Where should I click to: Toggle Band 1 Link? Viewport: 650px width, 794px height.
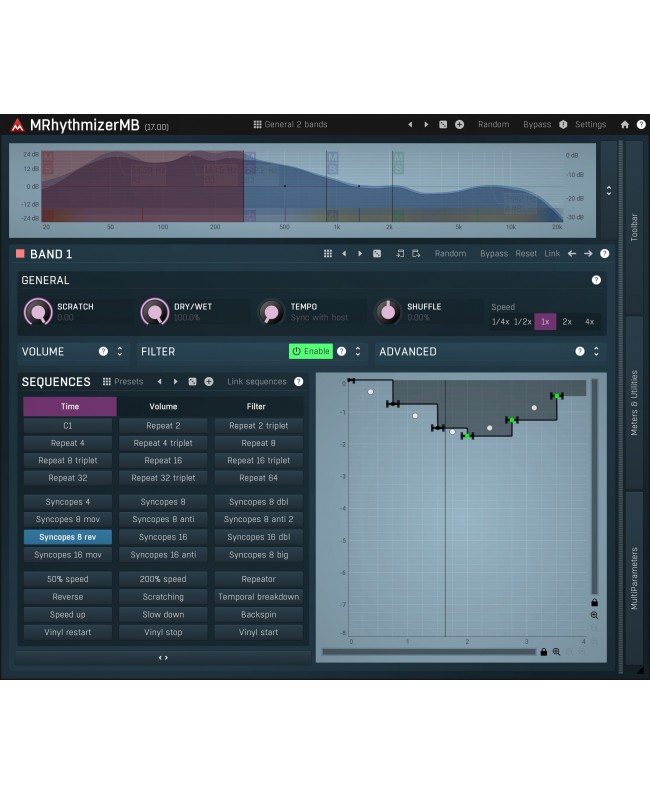click(x=552, y=254)
